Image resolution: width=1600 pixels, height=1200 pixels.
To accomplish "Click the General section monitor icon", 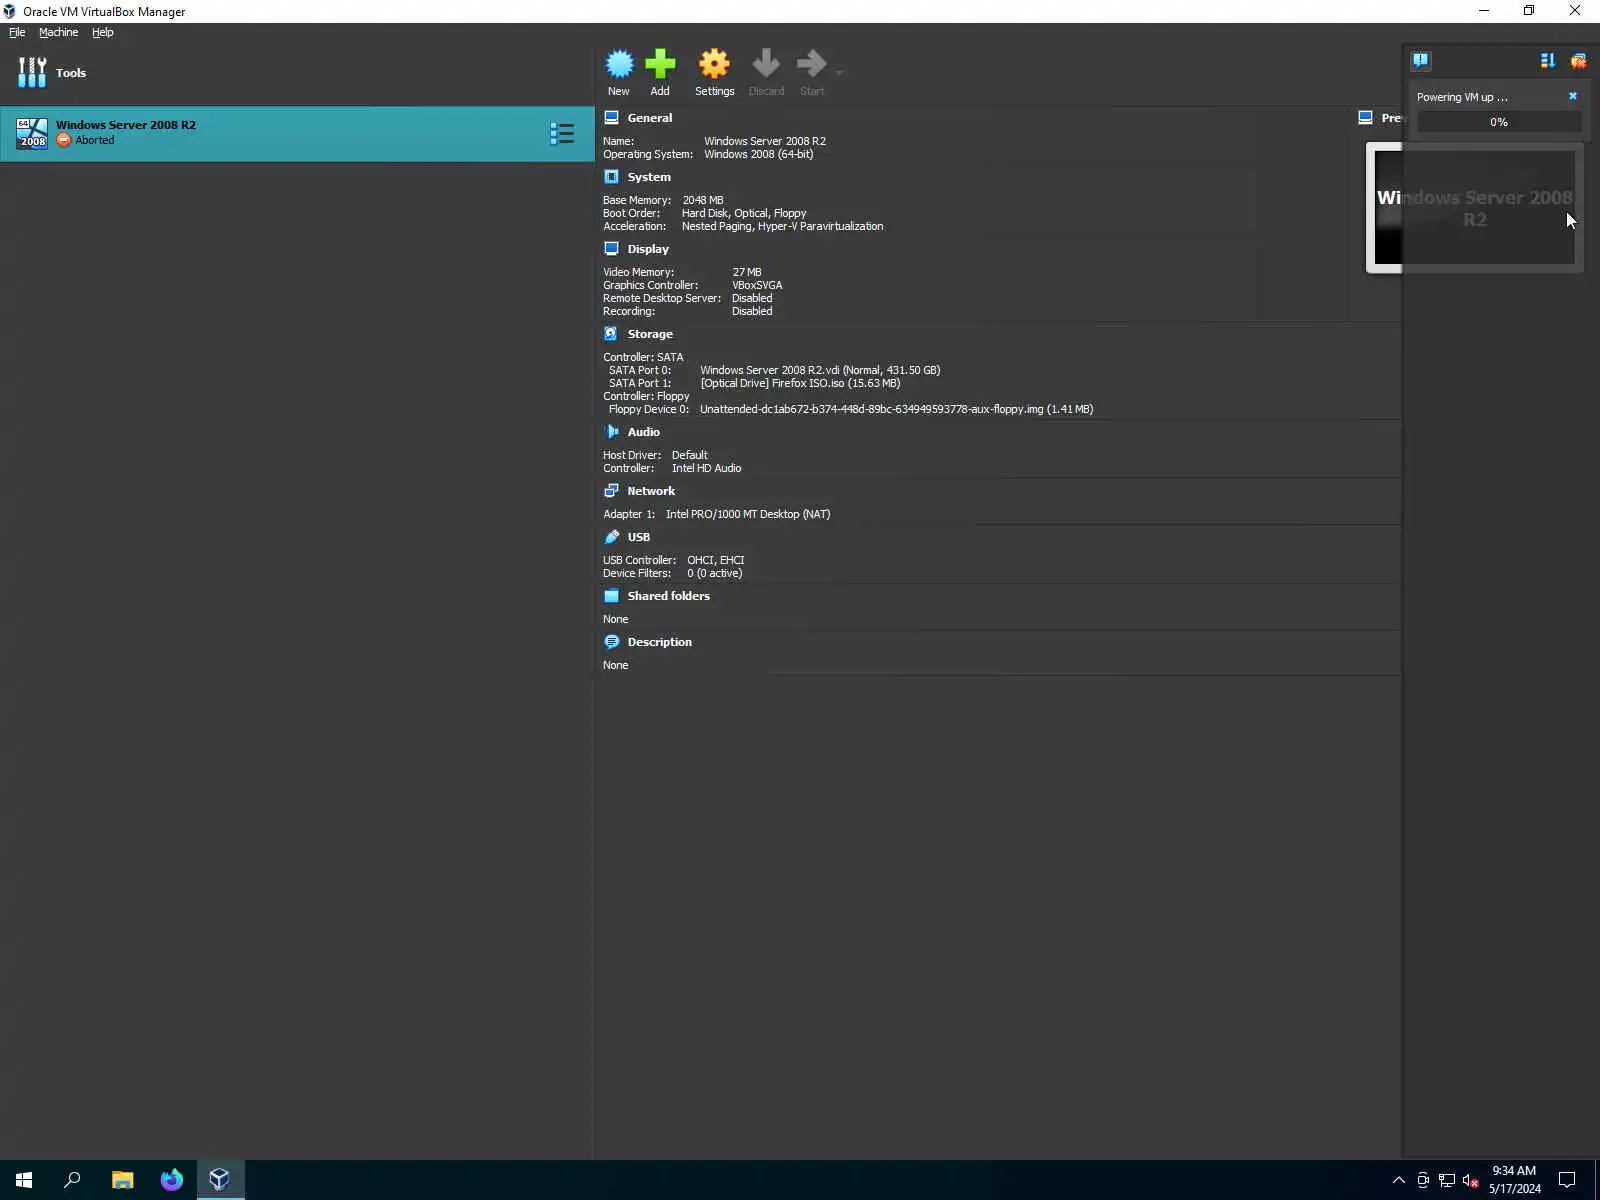I will click(611, 118).
